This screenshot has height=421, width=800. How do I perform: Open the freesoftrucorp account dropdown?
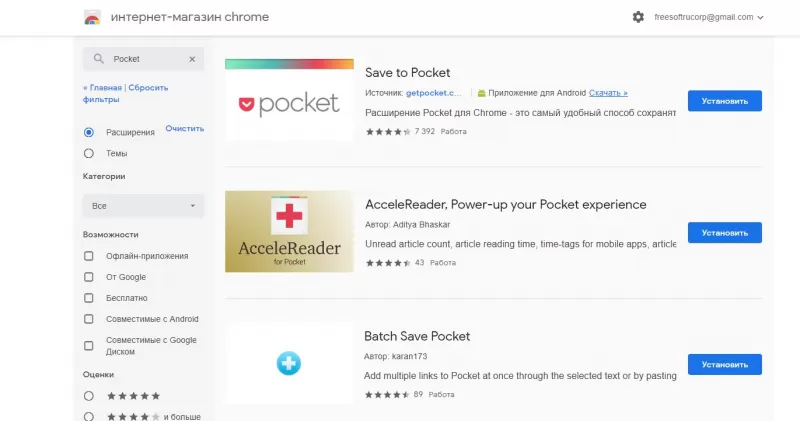pos(708,17)
